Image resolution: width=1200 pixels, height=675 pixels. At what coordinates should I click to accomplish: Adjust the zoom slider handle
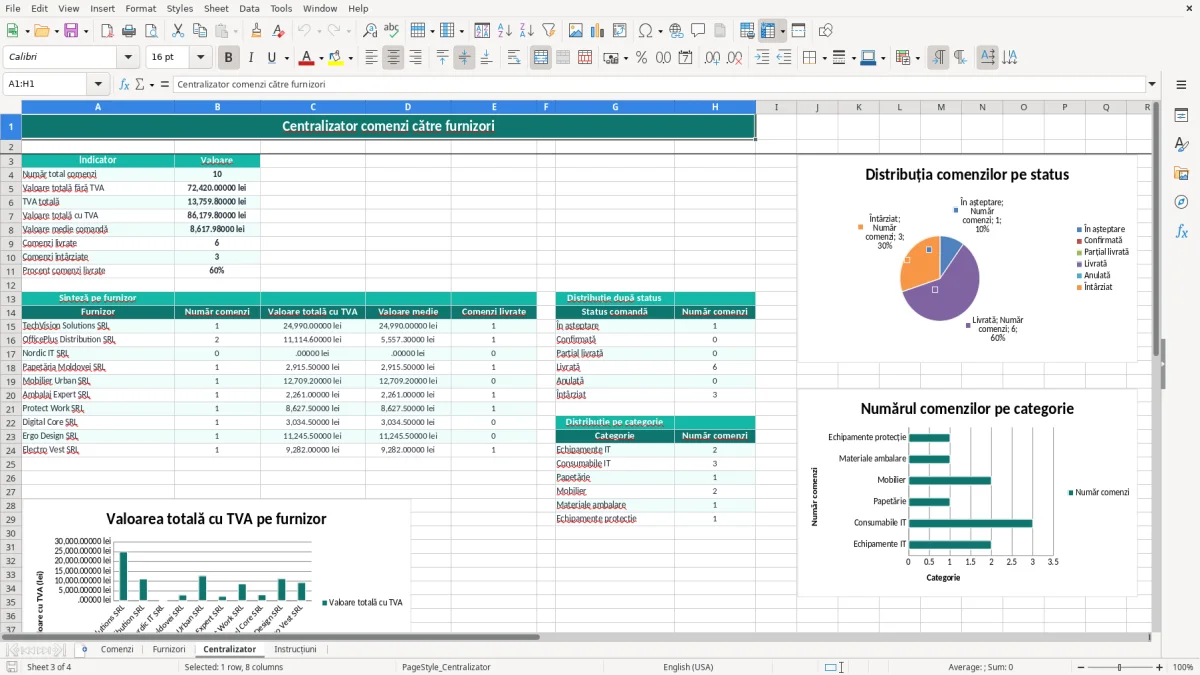[x=1119, y=667]
